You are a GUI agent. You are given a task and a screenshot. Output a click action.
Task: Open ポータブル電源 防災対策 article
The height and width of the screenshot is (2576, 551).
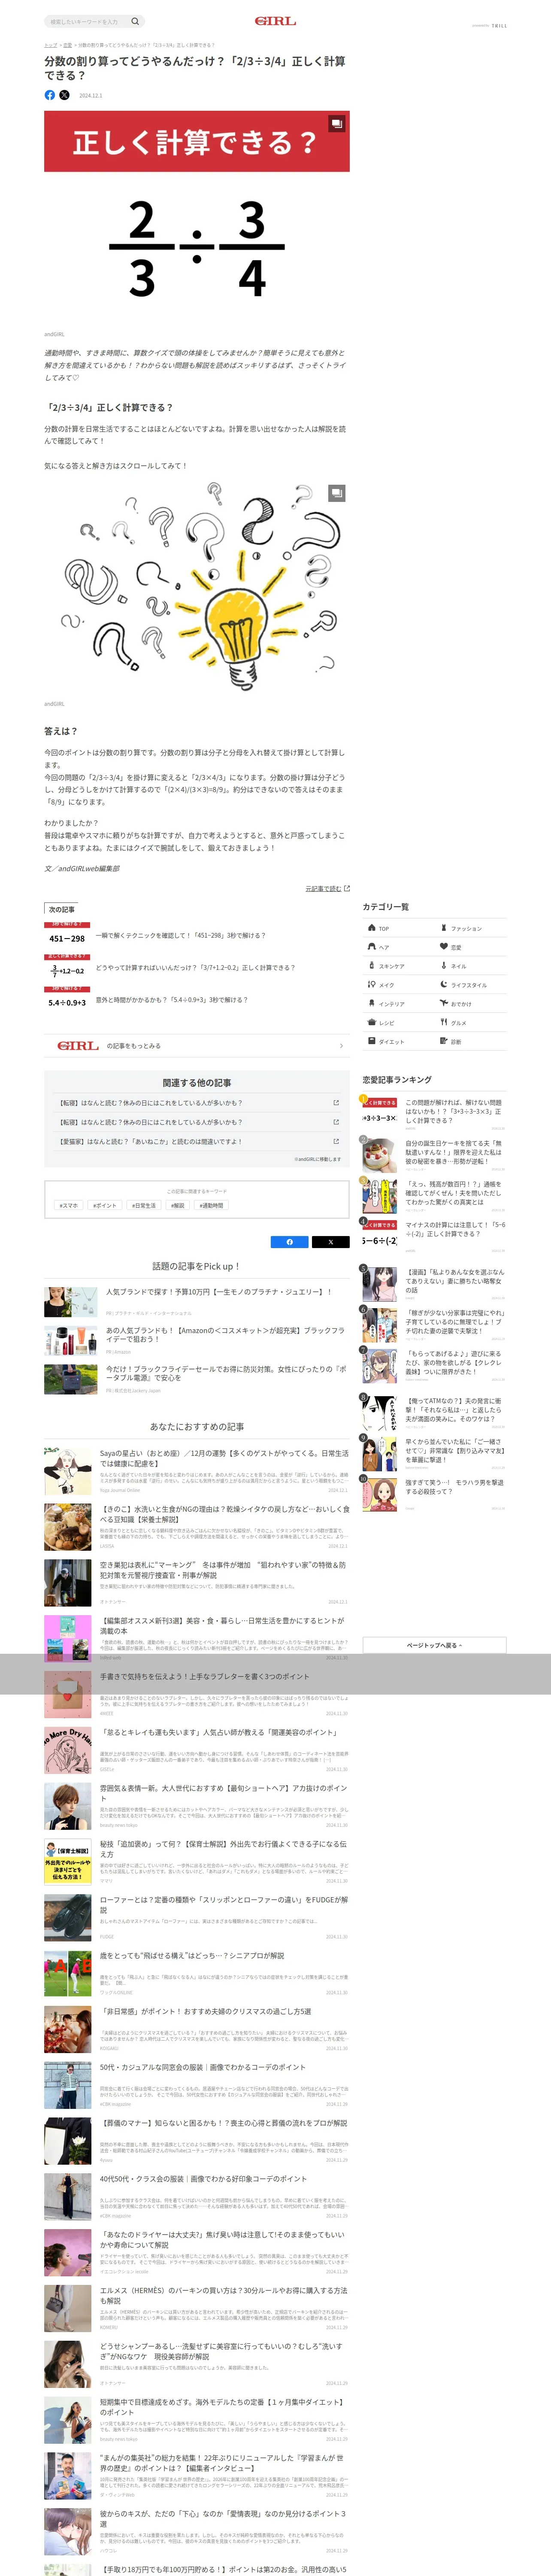coord(197,1380)
